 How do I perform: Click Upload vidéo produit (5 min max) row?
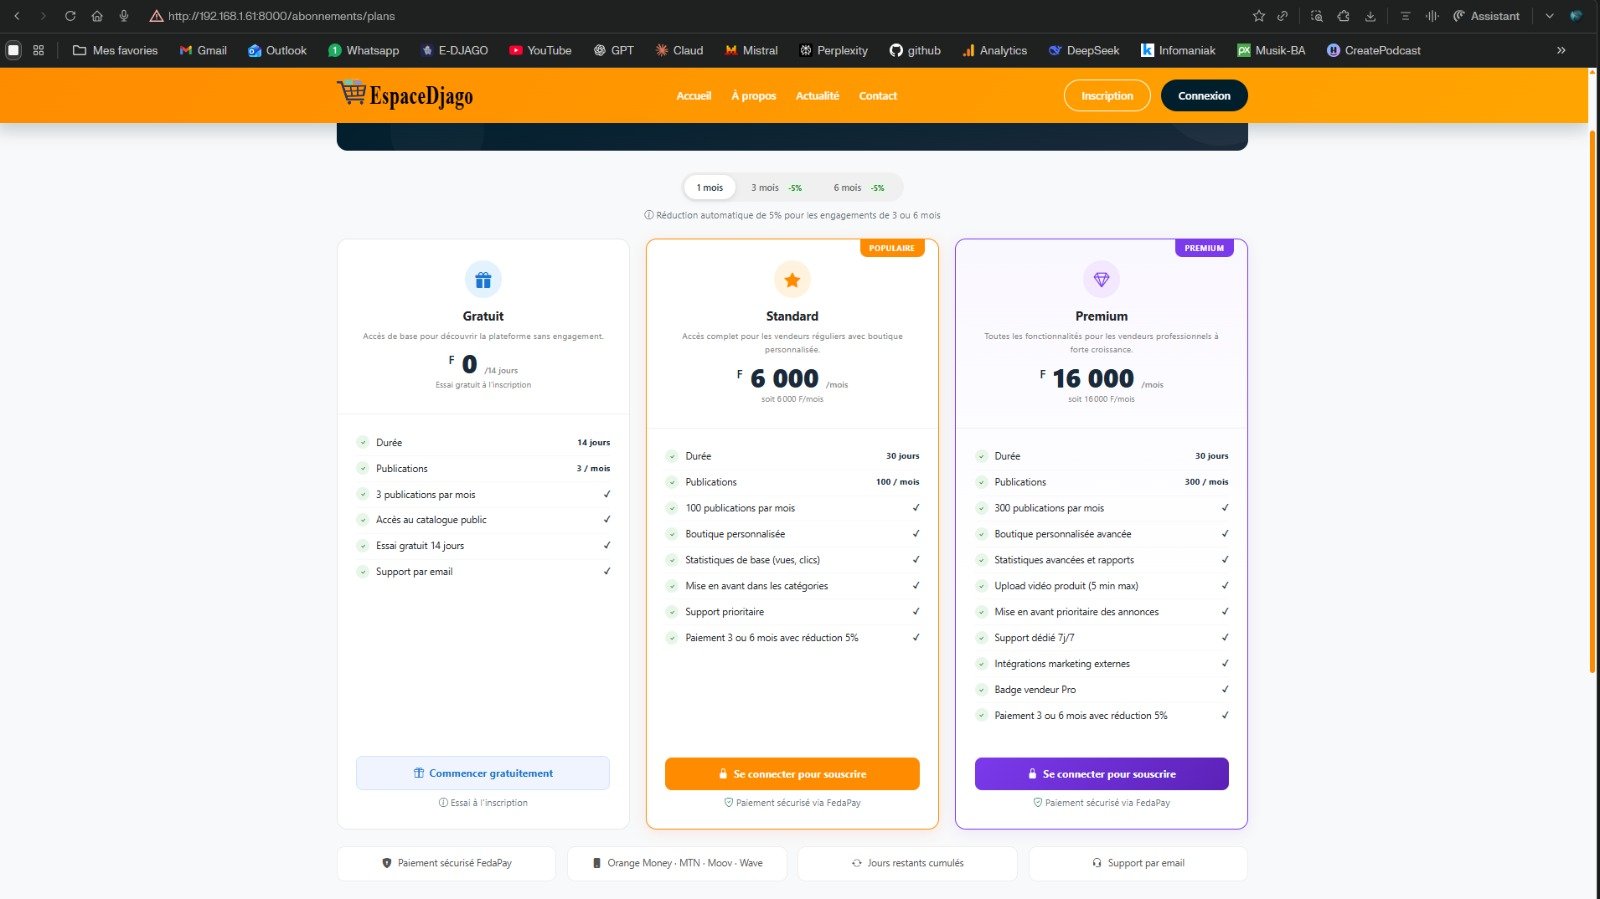1101,586
